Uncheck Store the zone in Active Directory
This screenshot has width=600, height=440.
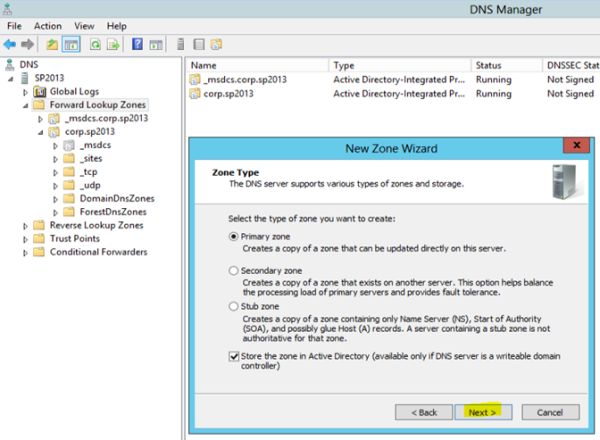click(234, 356)
